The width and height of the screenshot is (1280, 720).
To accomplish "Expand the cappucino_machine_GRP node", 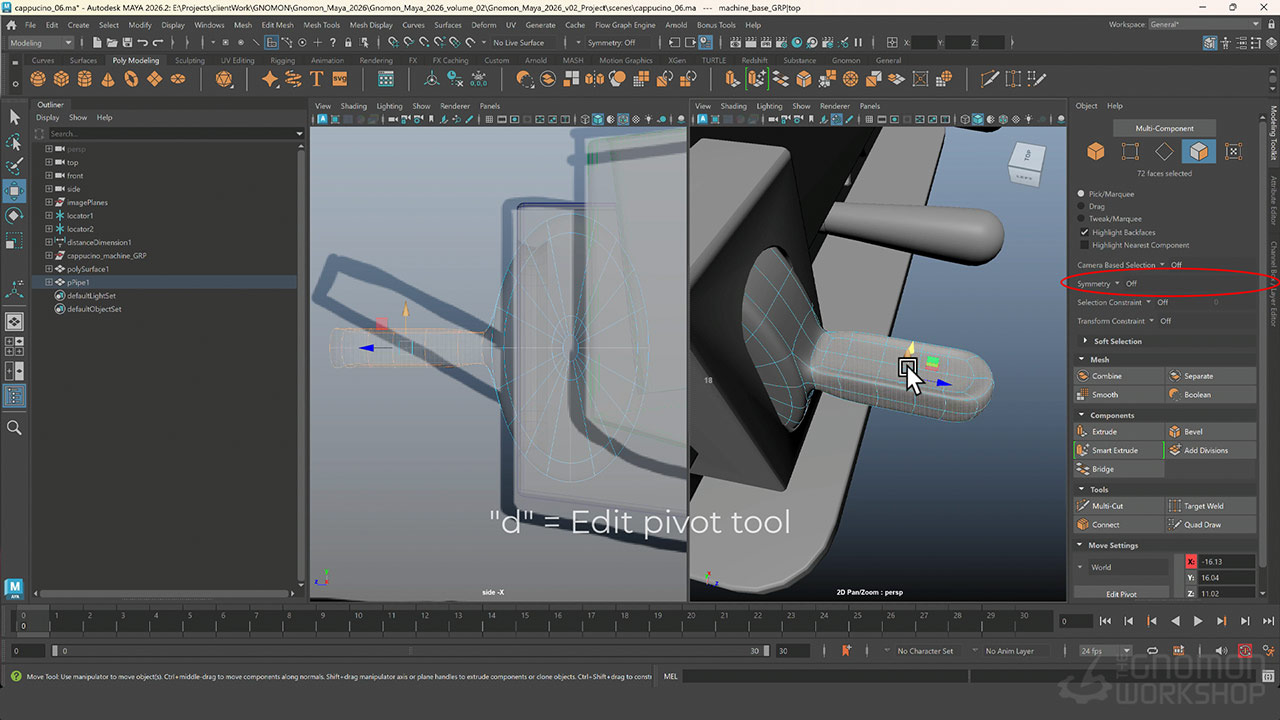I will coord(48,256).
